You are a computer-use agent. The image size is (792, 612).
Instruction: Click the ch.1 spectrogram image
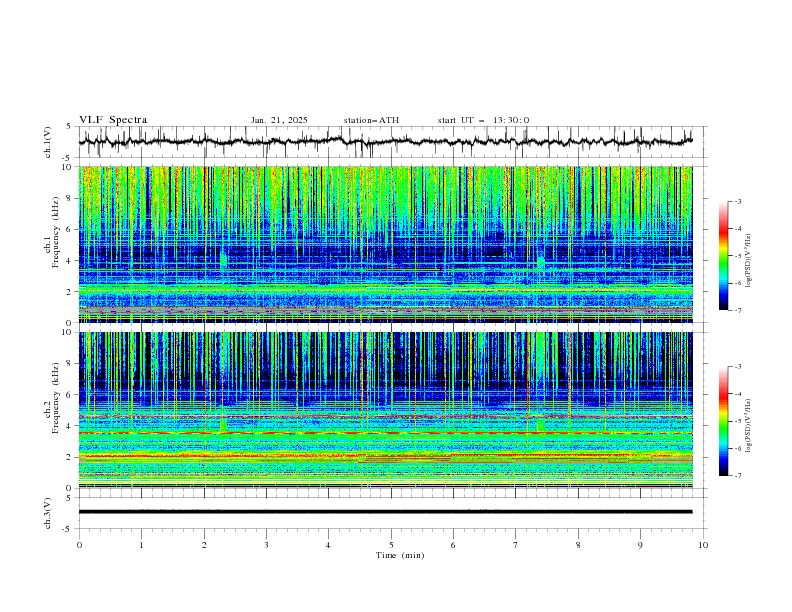(x=385, y=244)
